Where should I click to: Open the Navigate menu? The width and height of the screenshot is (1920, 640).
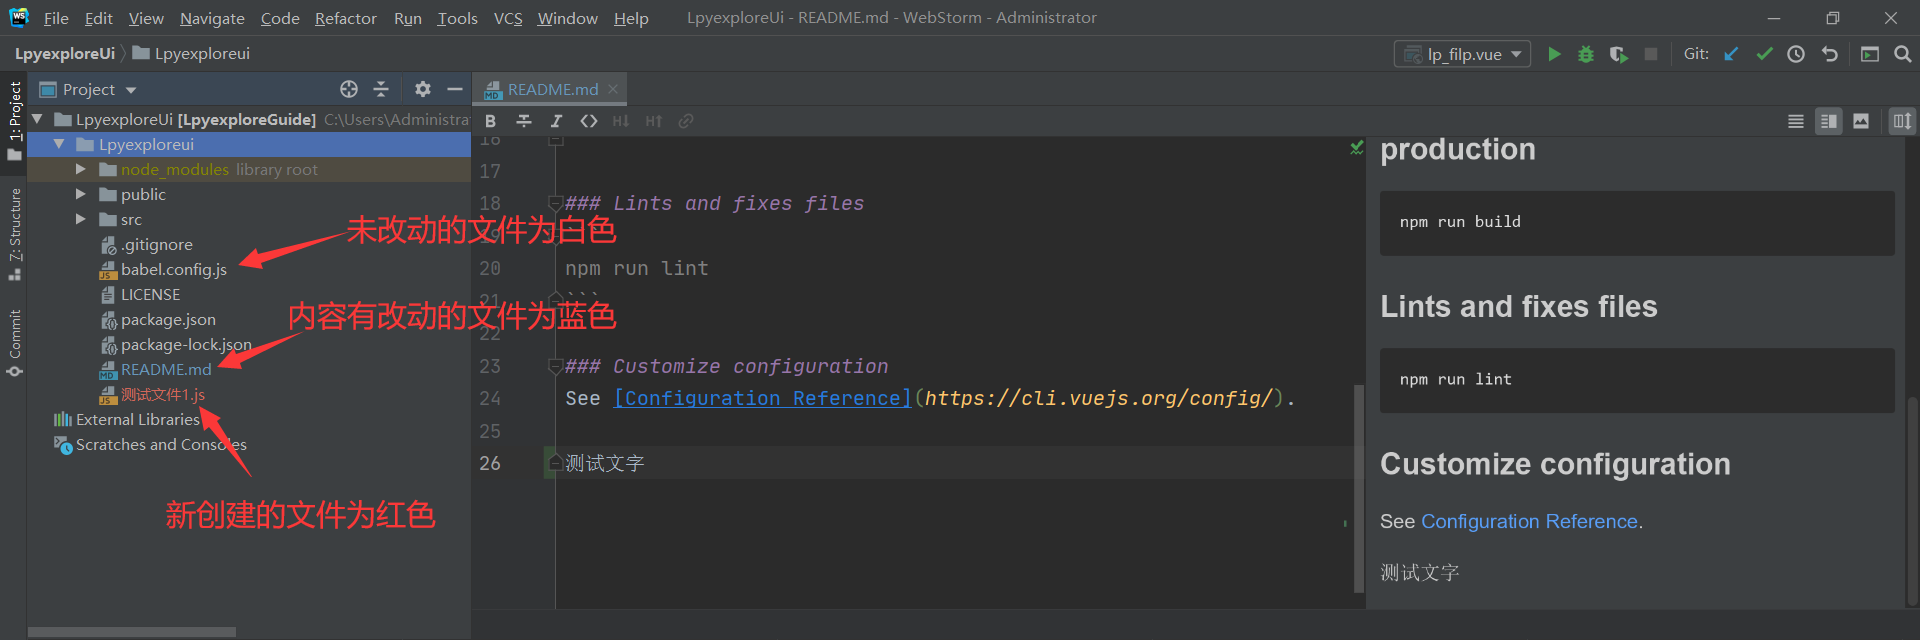pos(212,18)
